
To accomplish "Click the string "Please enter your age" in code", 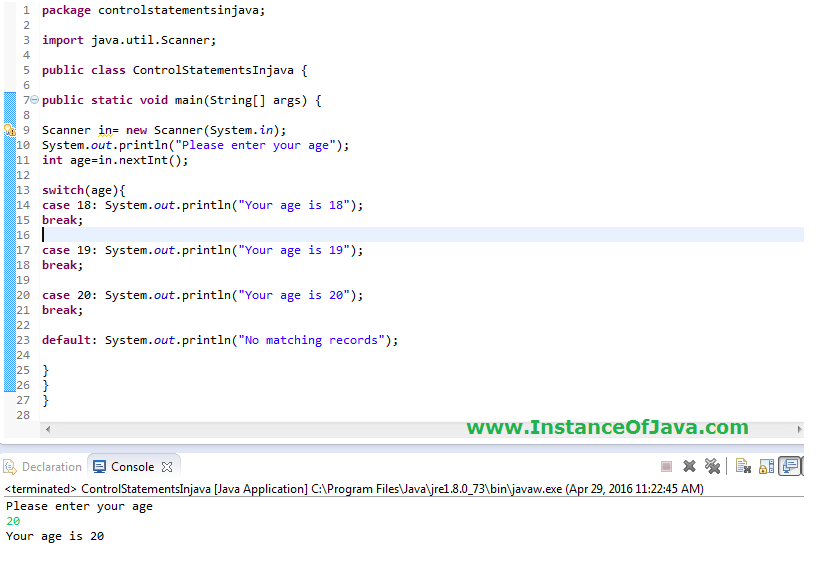I will pyautogui.click(x=256, y=146).
